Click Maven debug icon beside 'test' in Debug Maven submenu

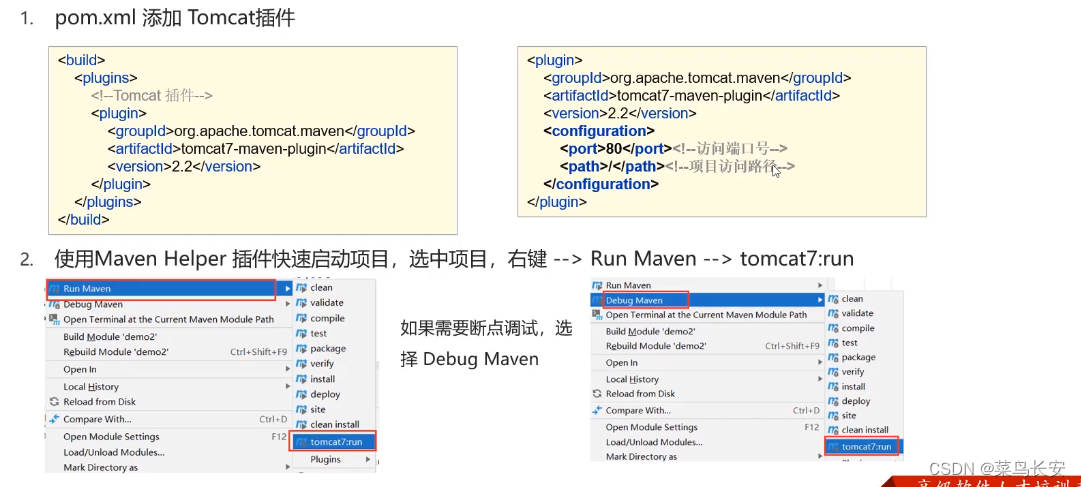point(833,342)
